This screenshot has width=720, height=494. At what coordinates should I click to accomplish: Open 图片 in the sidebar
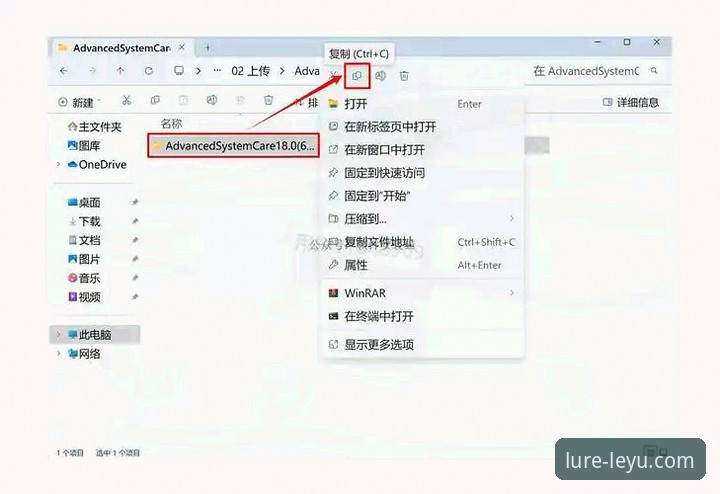[x=84, y=259]
